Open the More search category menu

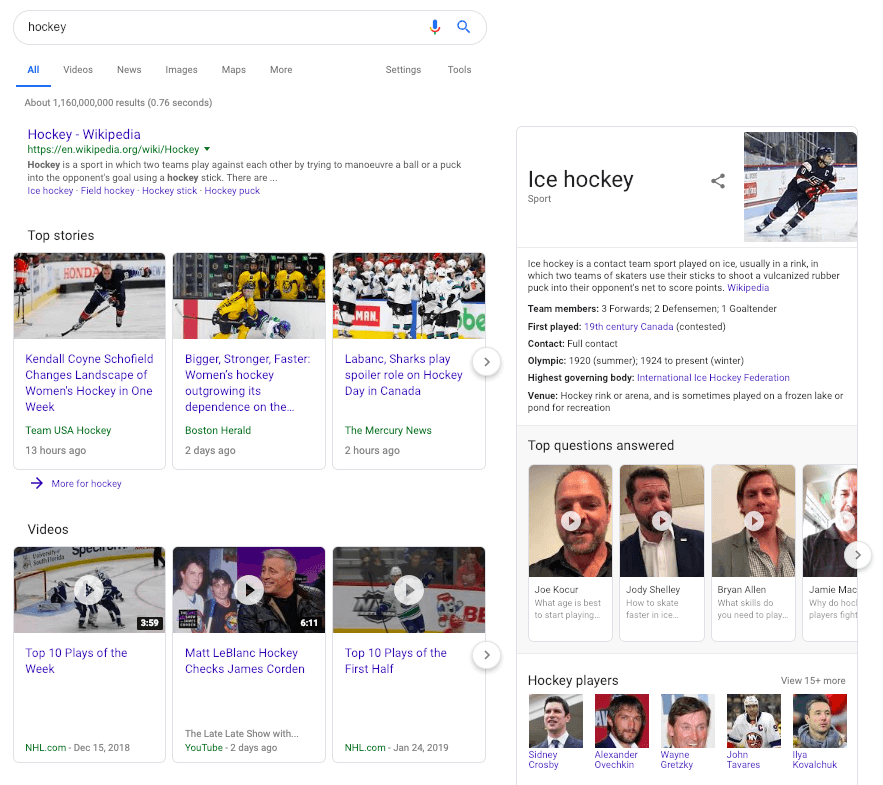[x=281, y=70]
